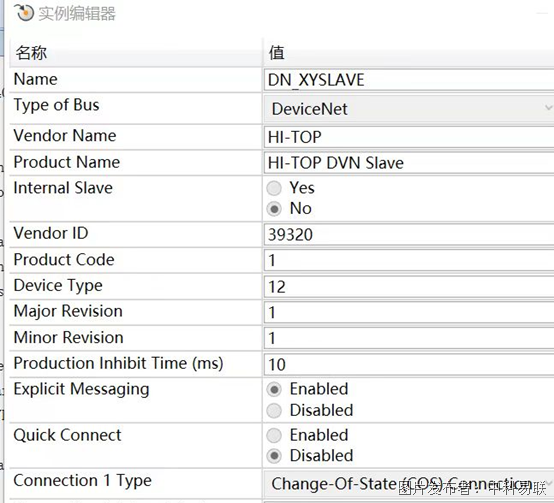The height and width of the screenshot is (503, 554).
Task: Click the Minor Revision input field
Action: pyautogui.click(x=409, y=338)
